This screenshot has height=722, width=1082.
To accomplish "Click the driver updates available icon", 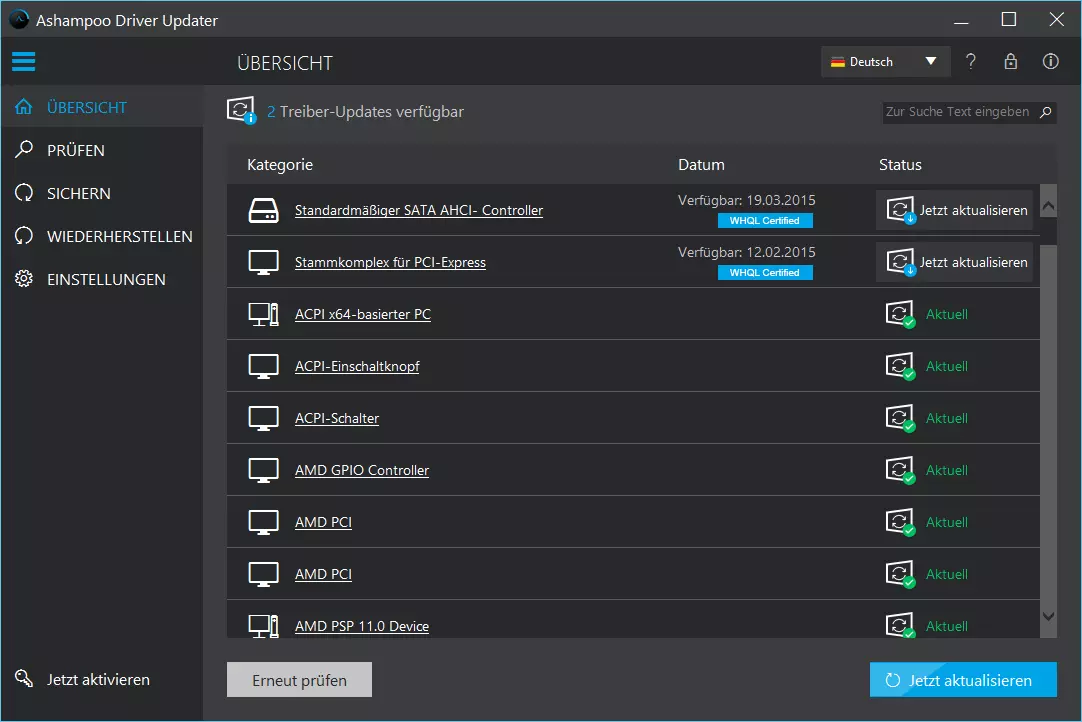I will [242, 110].
